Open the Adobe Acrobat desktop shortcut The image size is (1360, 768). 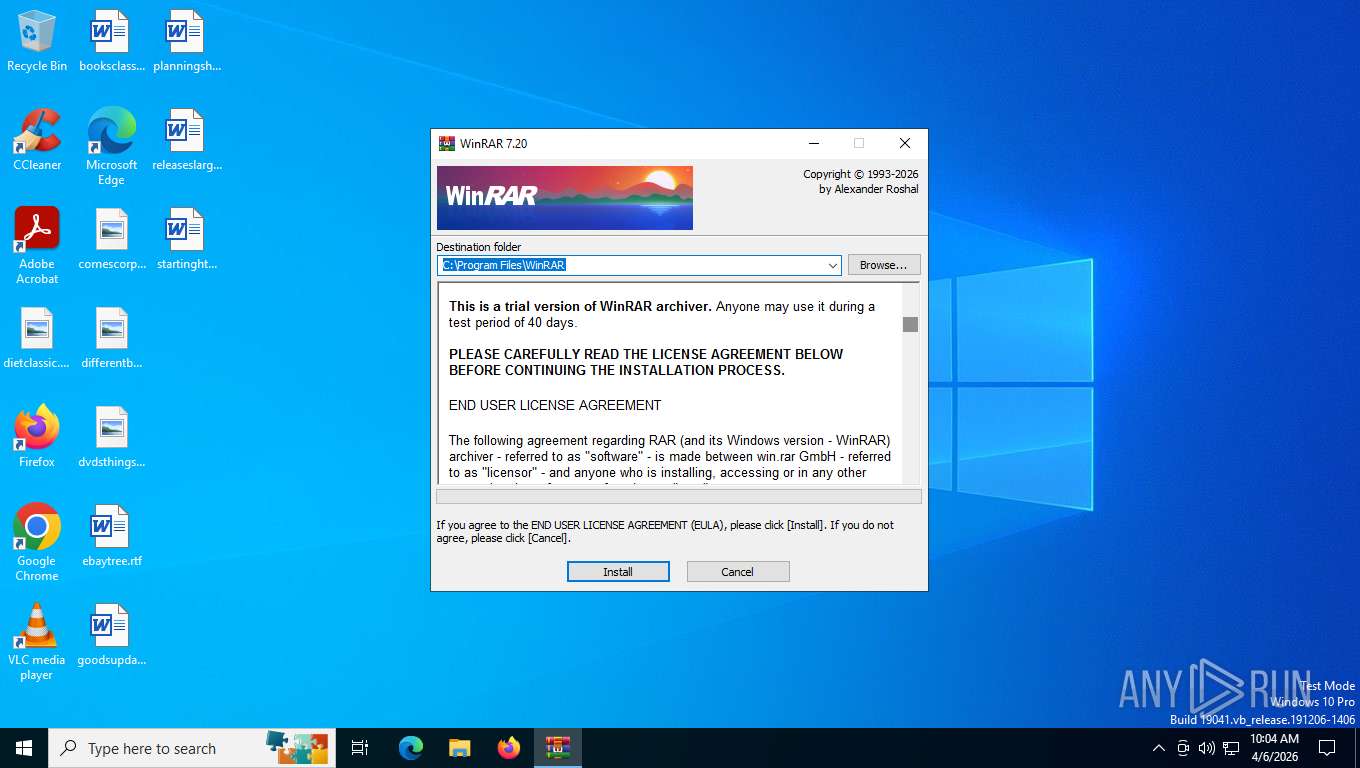point(37,246)
